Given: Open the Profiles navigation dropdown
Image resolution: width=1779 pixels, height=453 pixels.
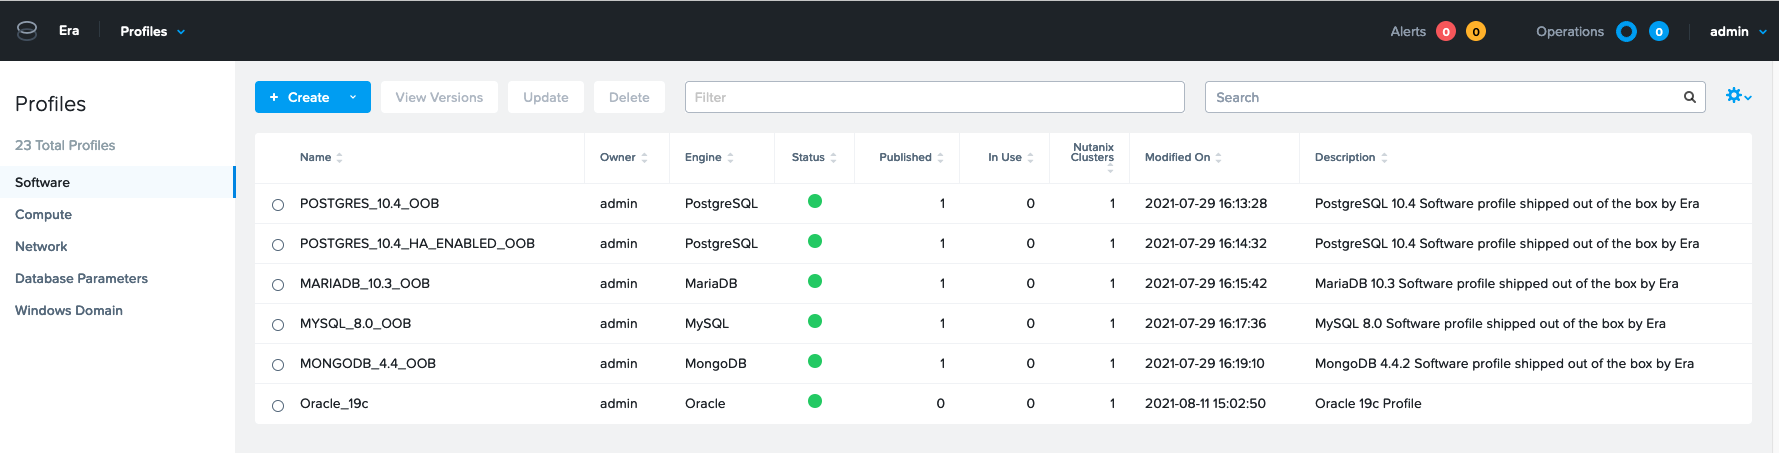Looking at the screenshot, I should pos(152,32).
